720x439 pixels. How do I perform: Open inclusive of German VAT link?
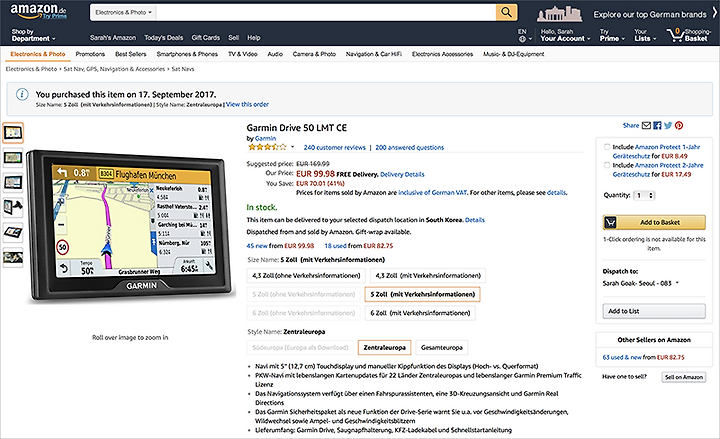point(433,193)
